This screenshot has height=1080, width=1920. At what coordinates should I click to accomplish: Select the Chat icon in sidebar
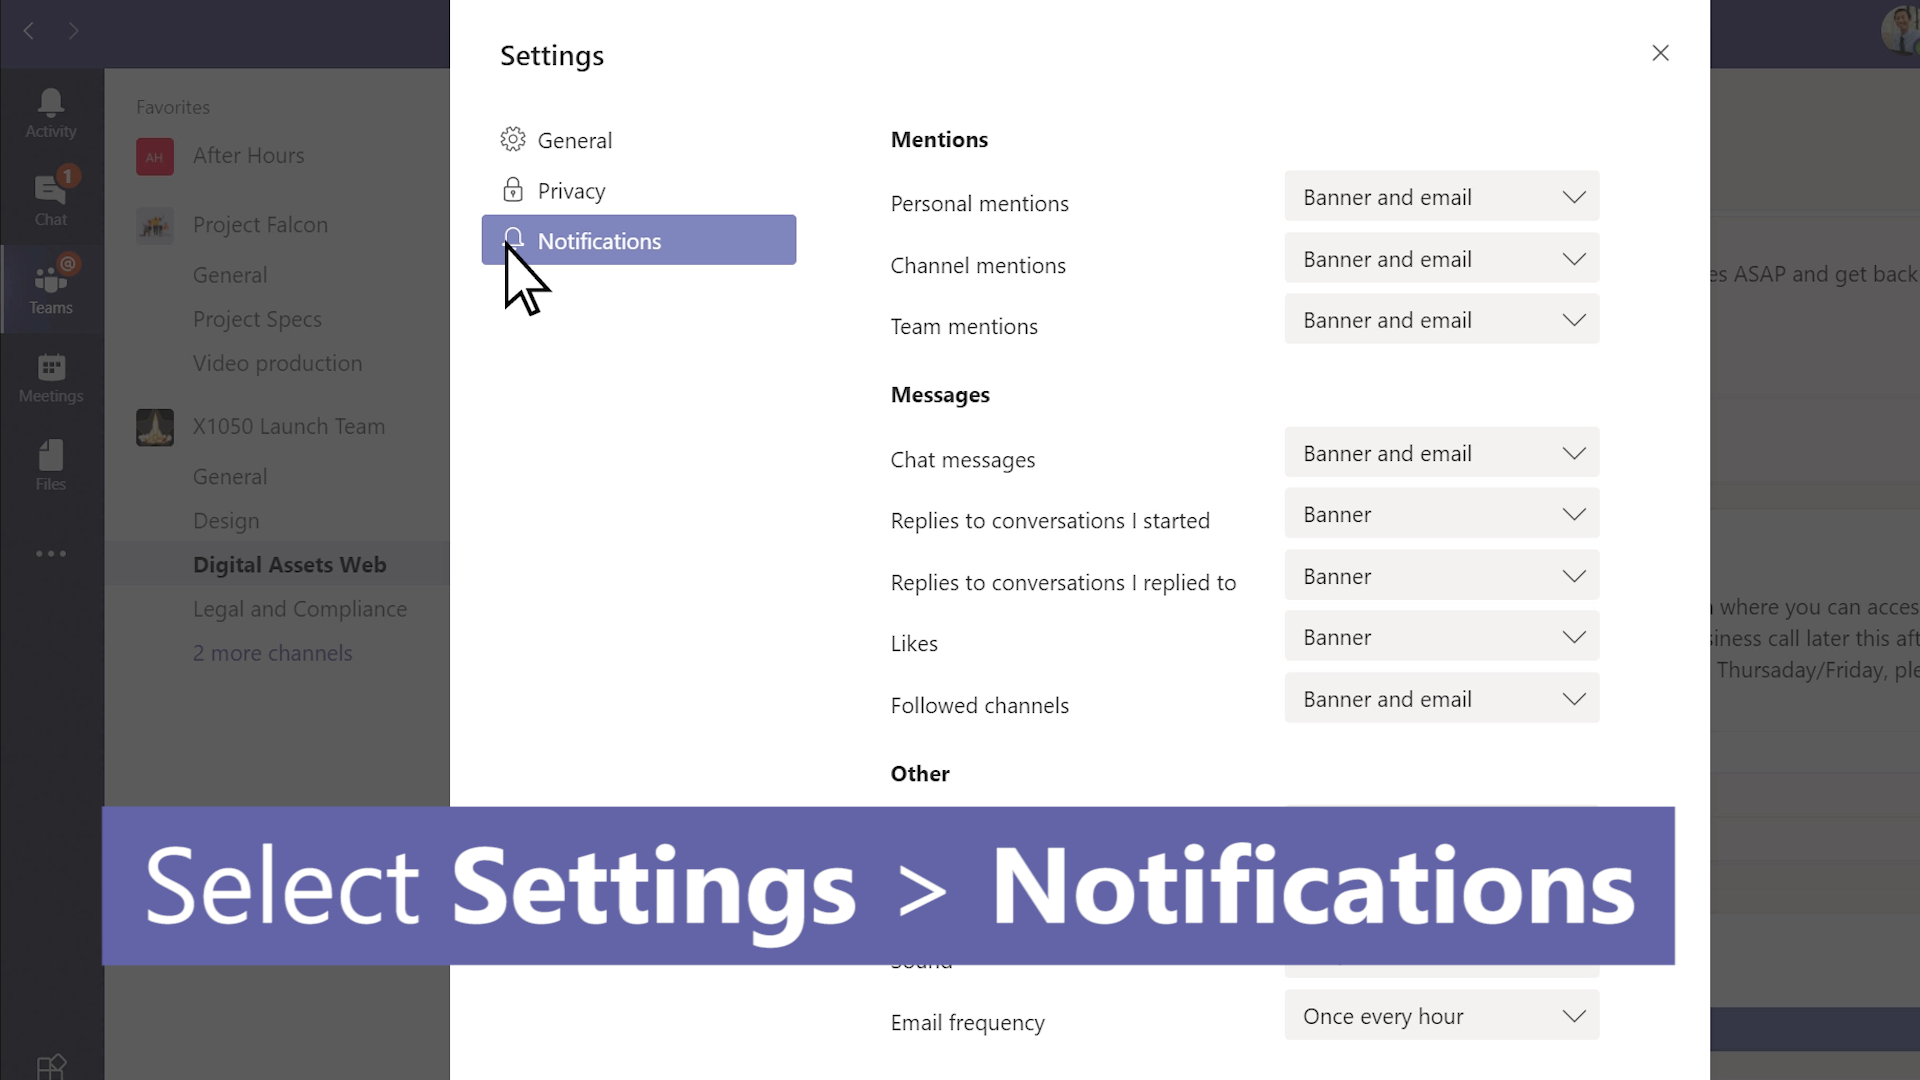tap(51, 198)
